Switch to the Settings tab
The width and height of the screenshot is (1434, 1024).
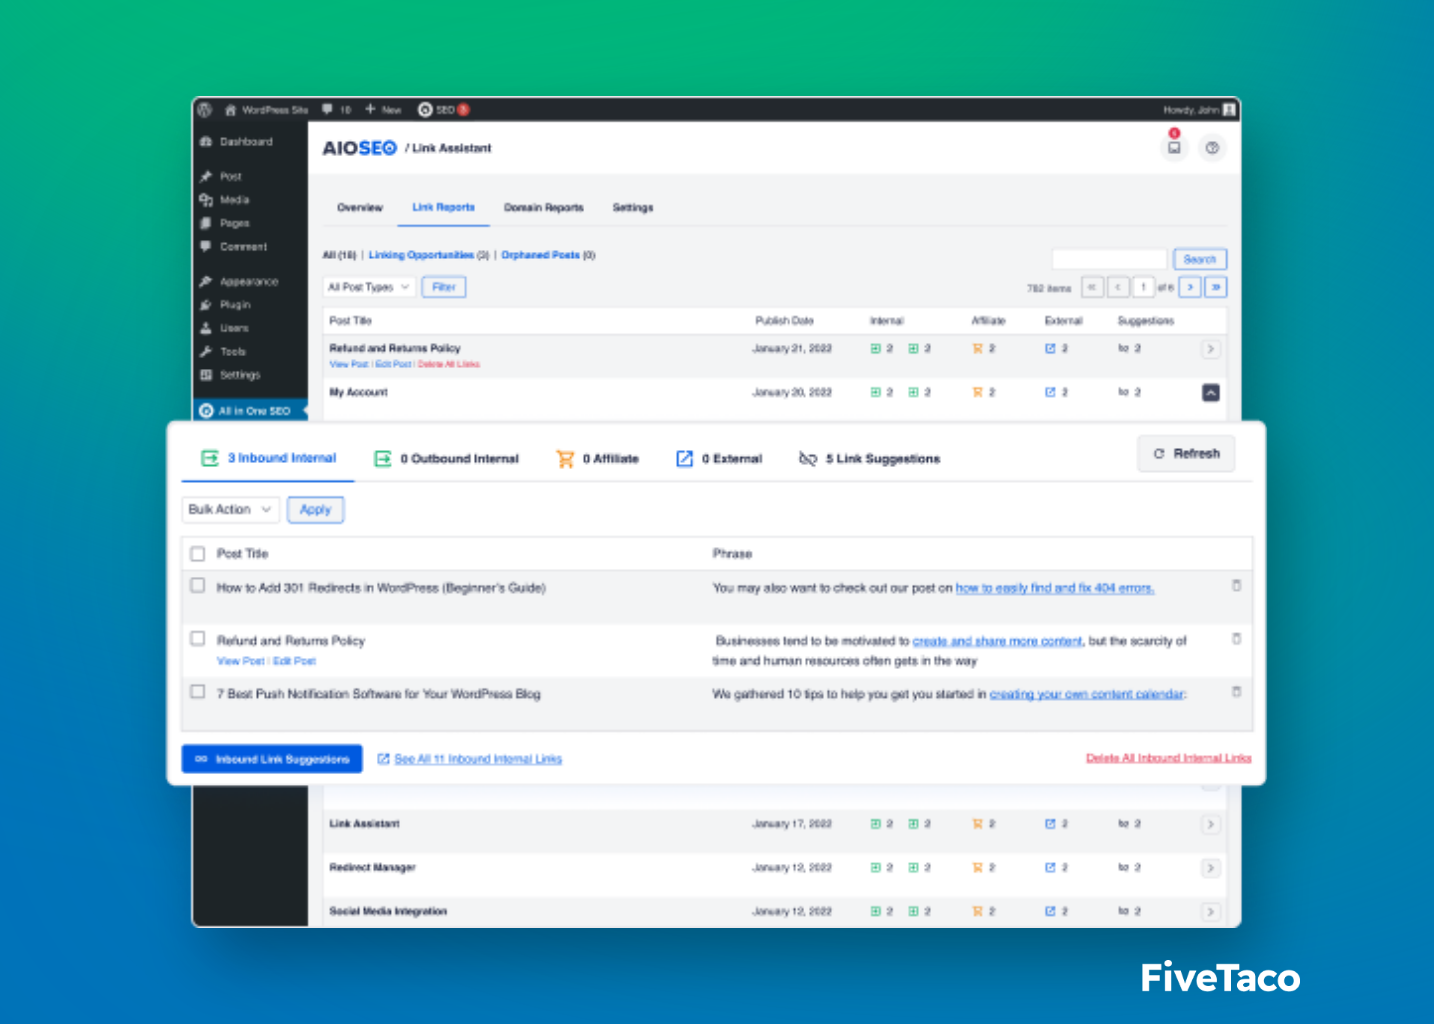[633, 208]
